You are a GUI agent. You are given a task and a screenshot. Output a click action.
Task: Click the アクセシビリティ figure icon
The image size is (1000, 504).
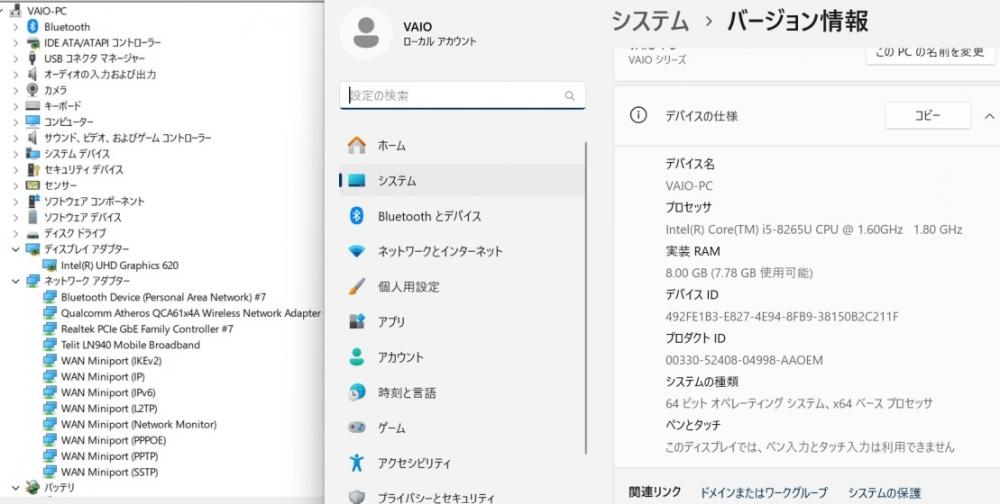[357, 463]
